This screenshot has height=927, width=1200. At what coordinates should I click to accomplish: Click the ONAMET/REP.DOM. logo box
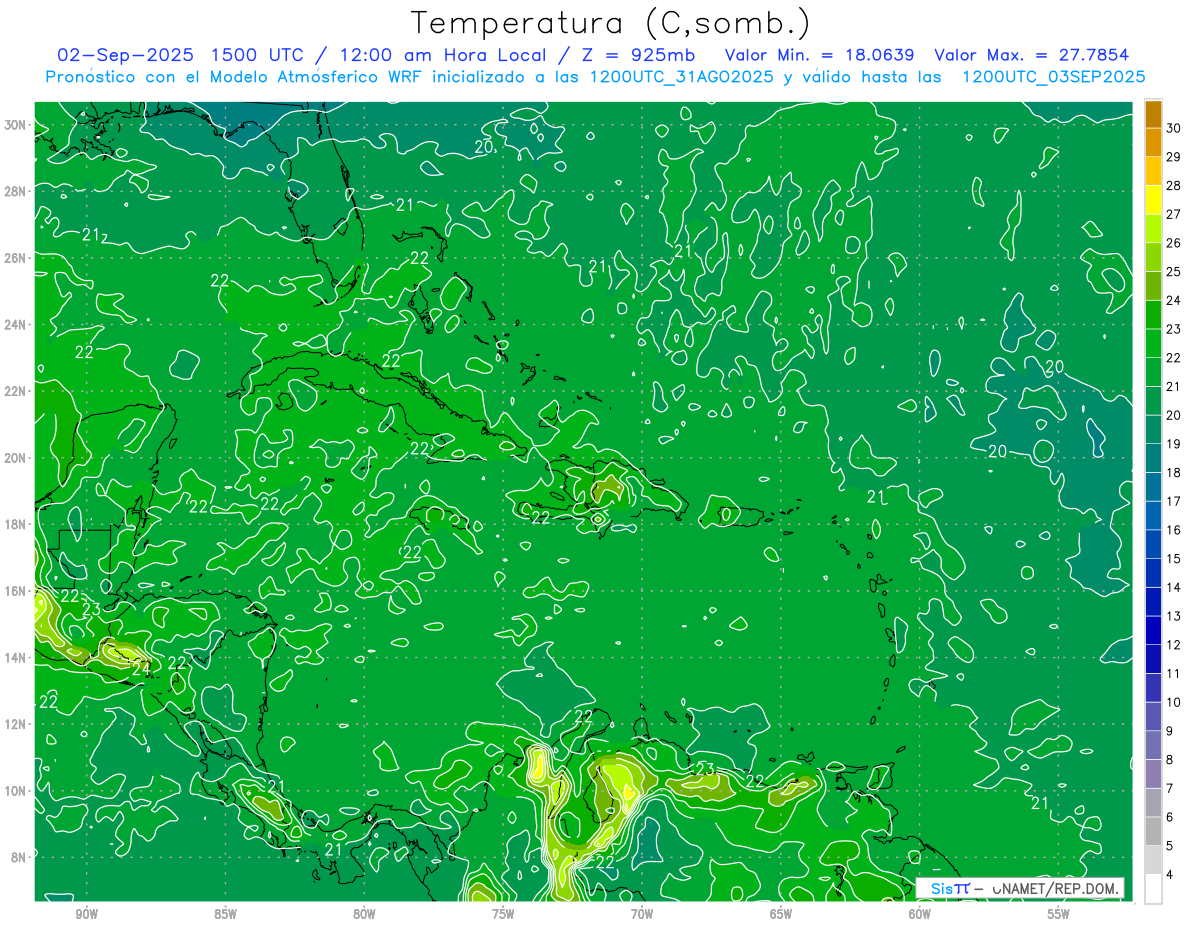click(x=1021, y=888)
